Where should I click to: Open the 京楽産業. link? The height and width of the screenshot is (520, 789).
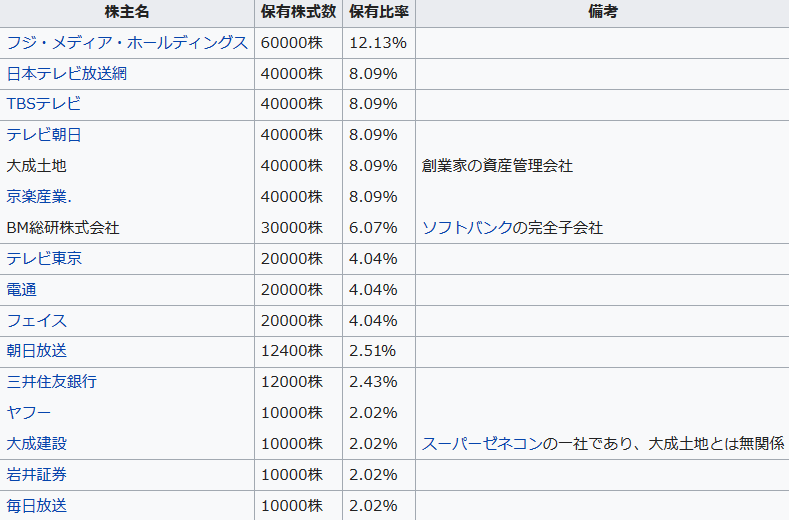[x=39, y=196]
